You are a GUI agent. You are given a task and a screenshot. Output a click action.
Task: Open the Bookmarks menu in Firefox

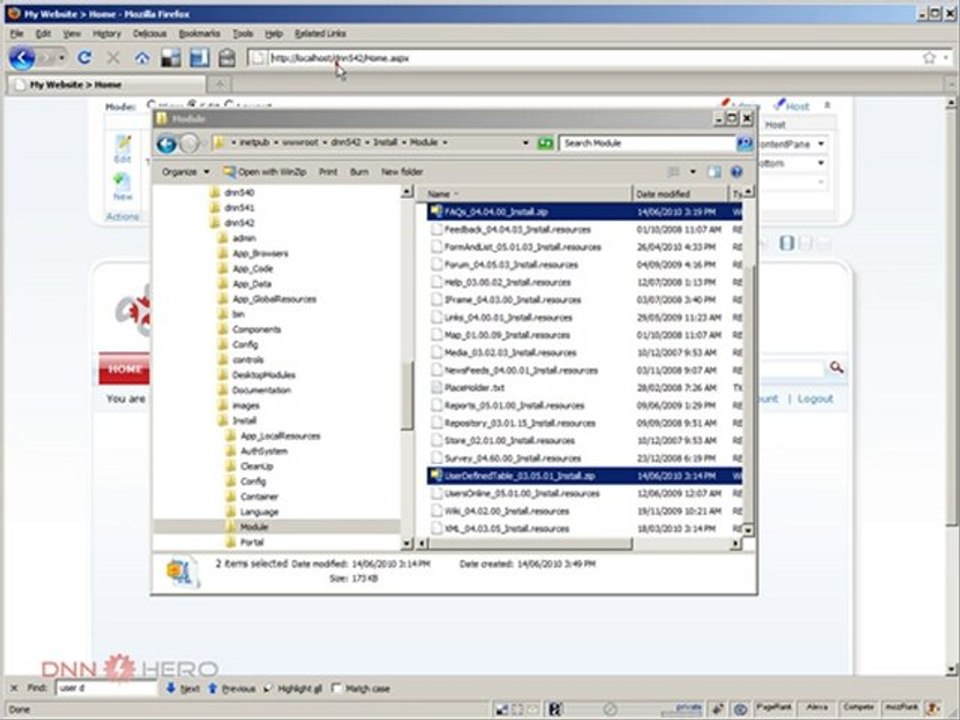199,34
